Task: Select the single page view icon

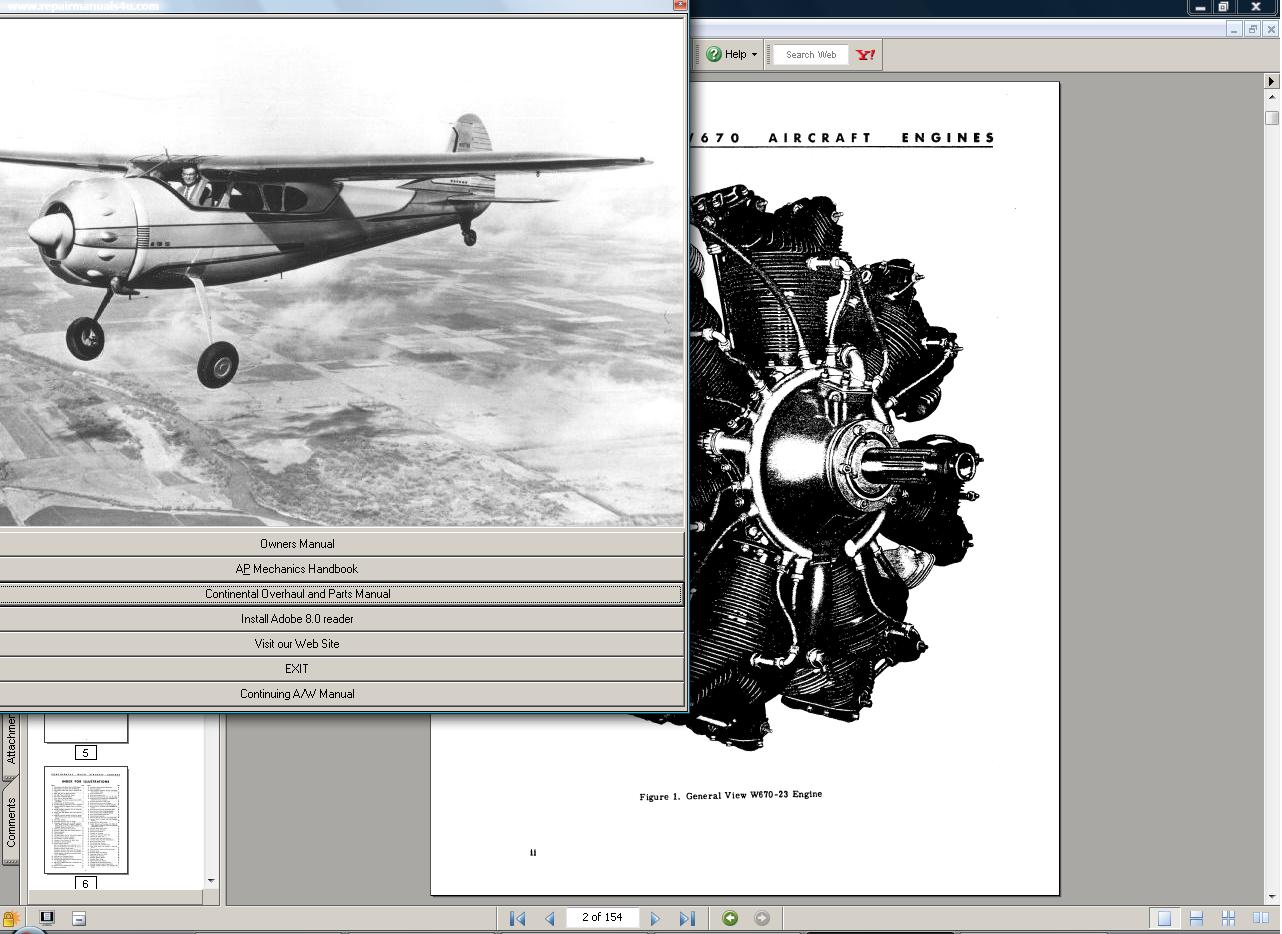Action: (1165, 917)
